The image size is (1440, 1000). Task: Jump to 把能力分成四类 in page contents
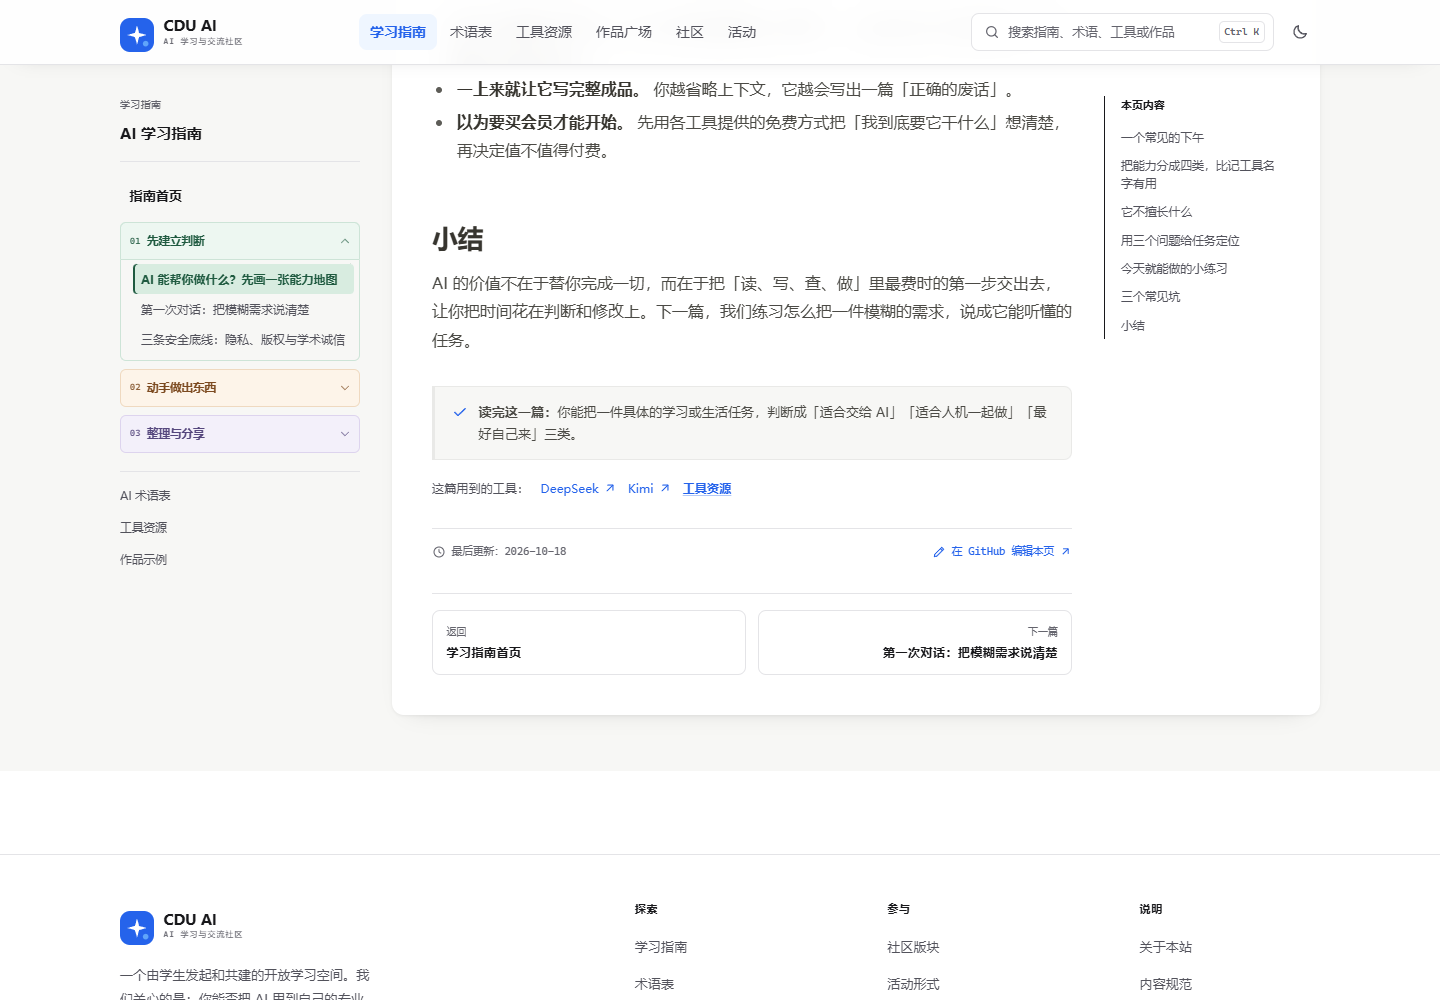click(x=1198, y=175)
